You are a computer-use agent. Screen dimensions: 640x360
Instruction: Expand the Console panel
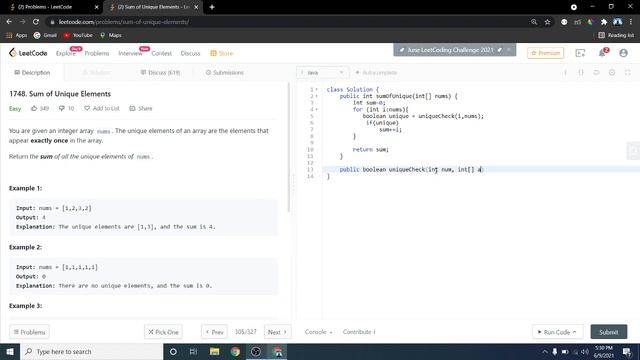click(318, 332)
